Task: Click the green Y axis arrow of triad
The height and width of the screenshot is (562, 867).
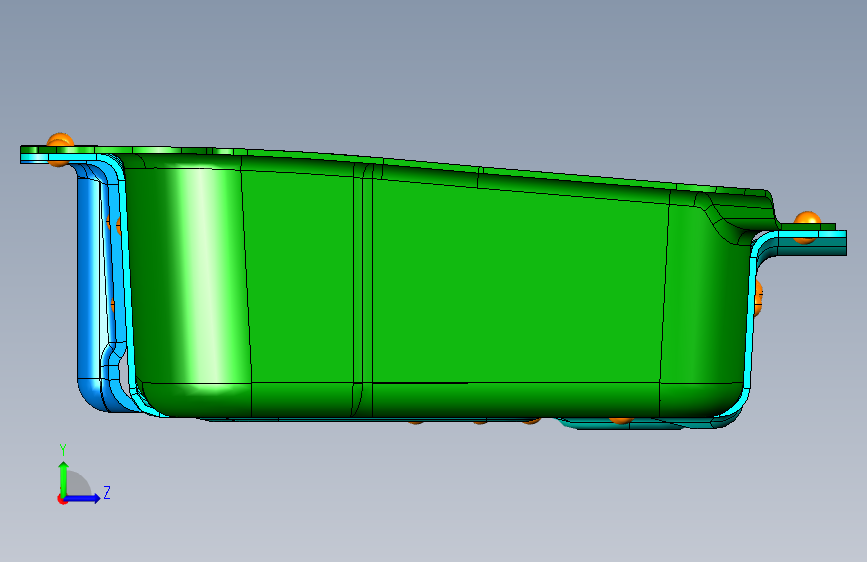Action: pos(64,478)
